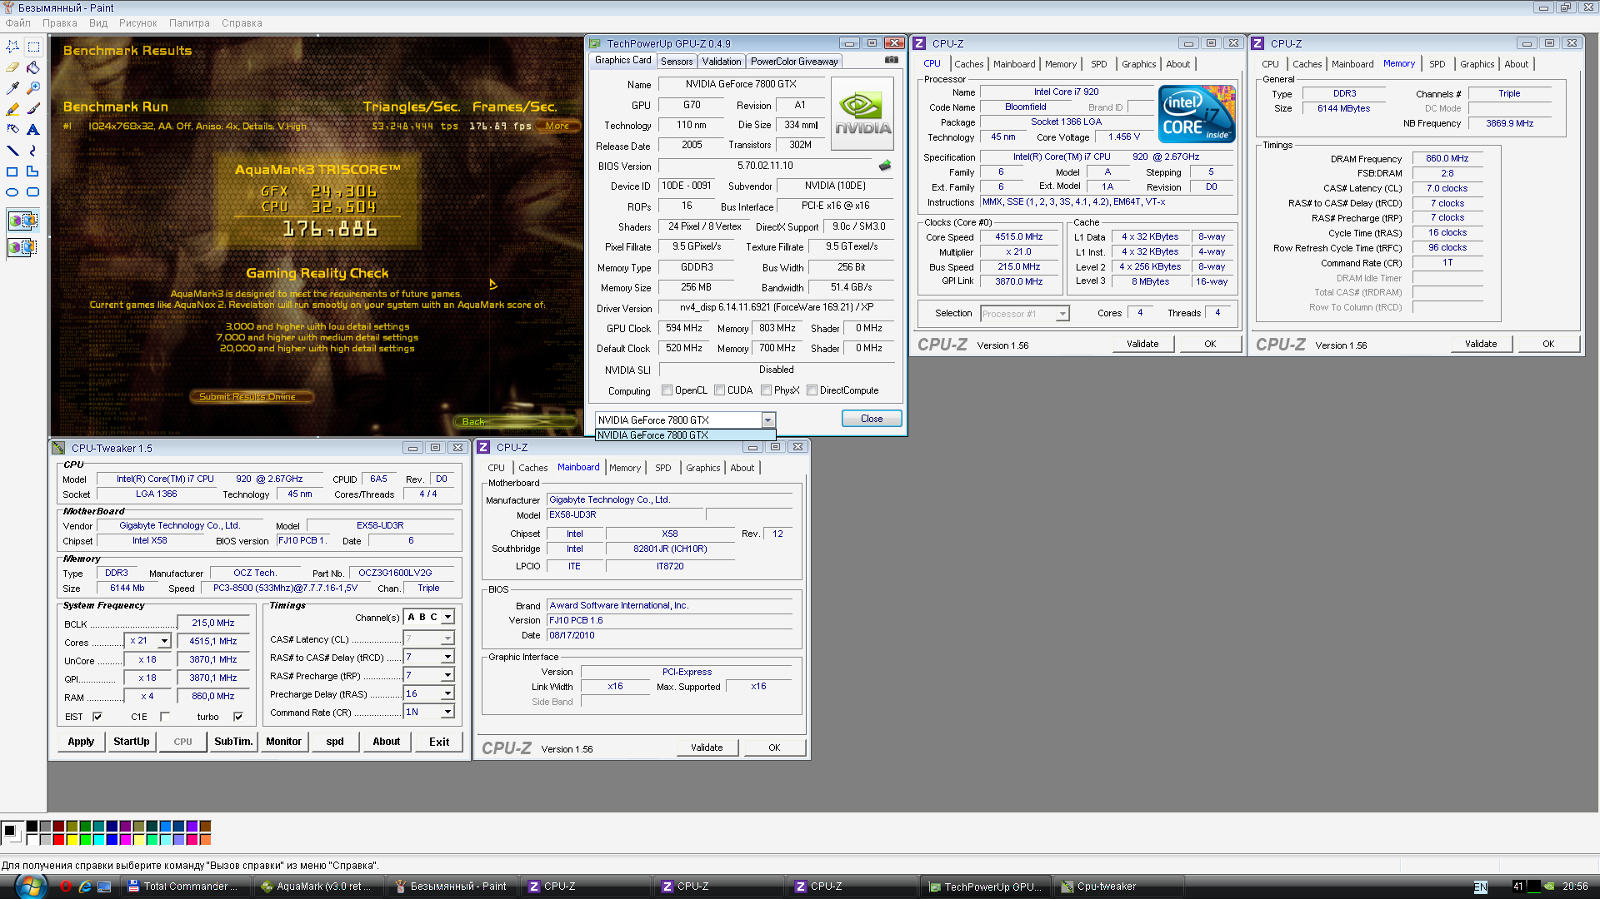The height and width of the screenshot is (899, 1600).
Task: Open the GPU-Z graphics card selector dropdown
Action: (768, 420)
